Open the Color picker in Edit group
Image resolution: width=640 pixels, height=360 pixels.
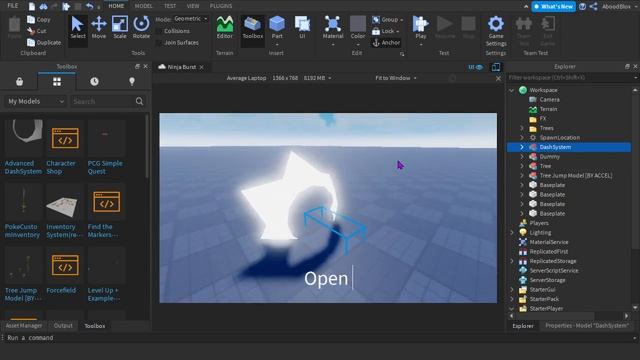click(x=358, y=27)
